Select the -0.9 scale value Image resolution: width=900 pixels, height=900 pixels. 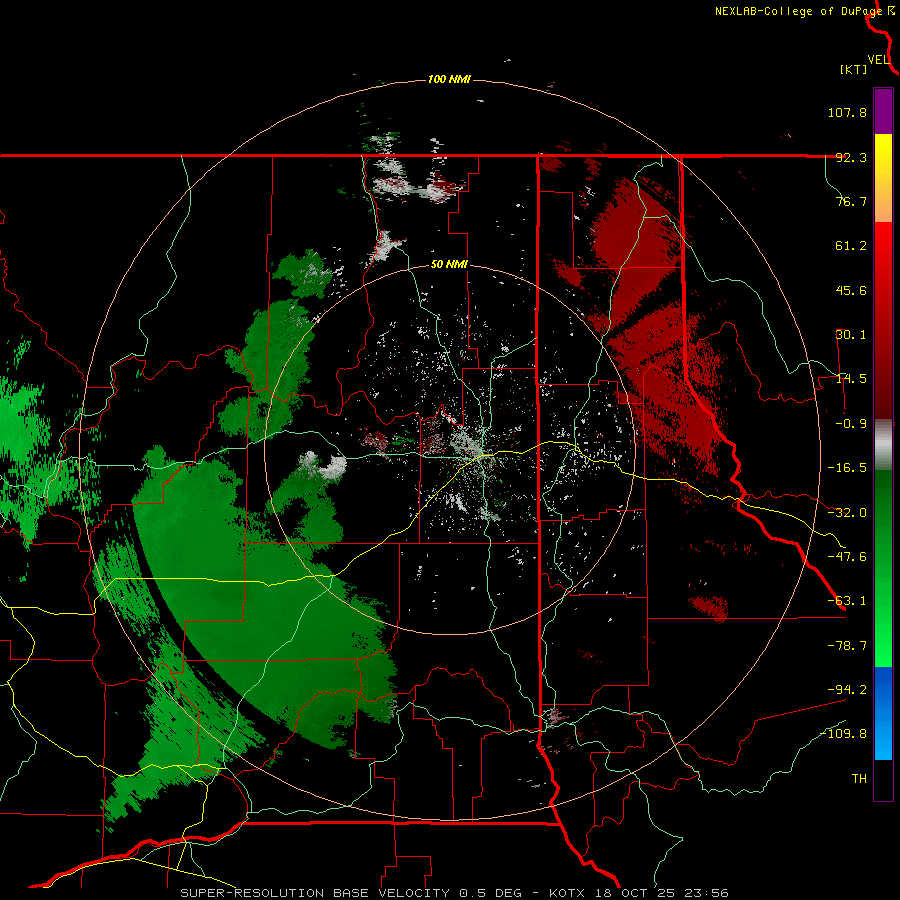(x=851, y=424)
